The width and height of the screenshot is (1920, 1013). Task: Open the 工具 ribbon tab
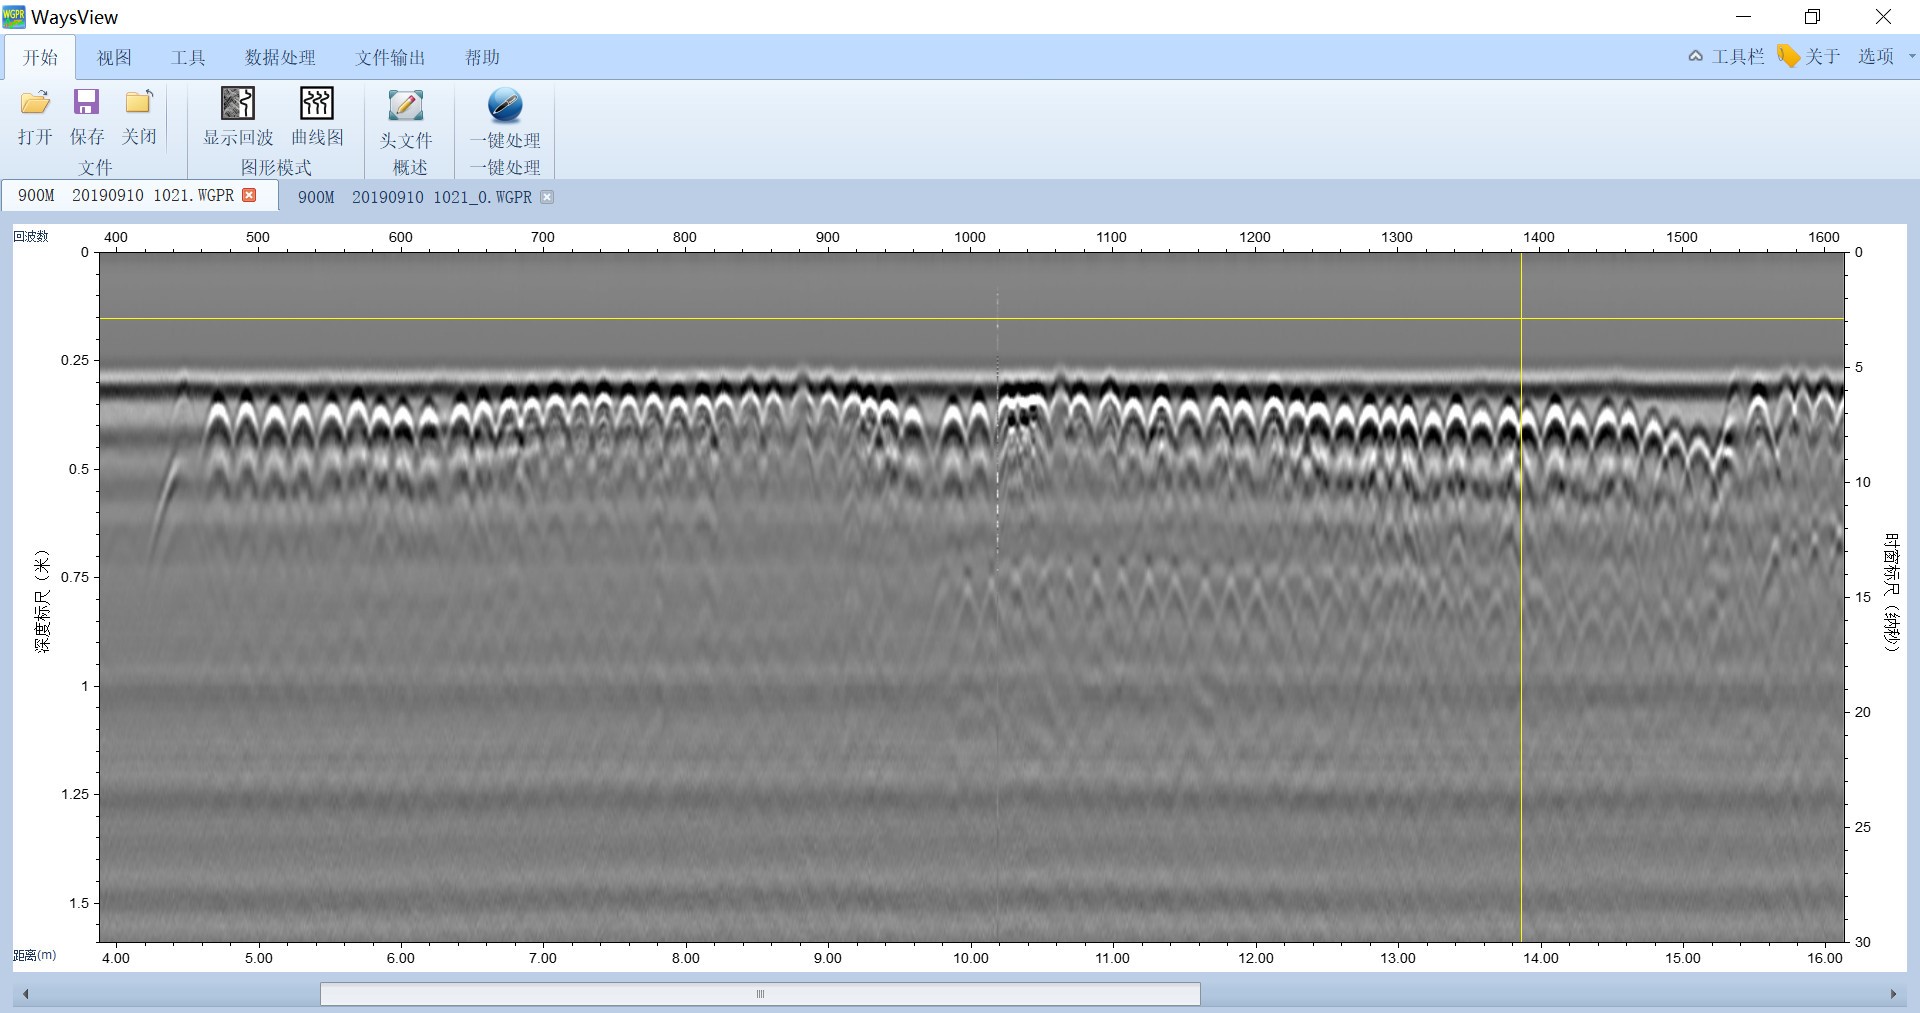coord(188,57)
